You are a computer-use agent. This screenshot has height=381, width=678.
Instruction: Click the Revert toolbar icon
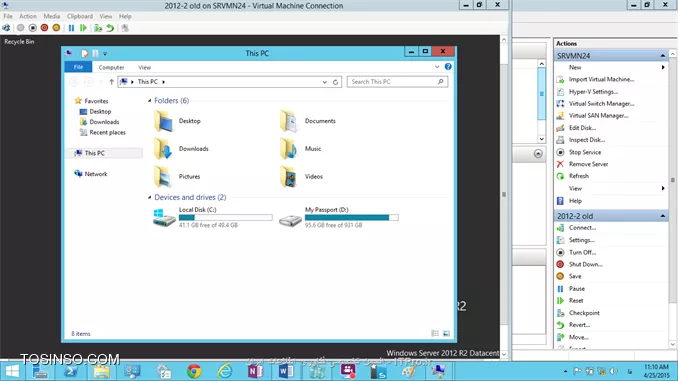point(110,28)
